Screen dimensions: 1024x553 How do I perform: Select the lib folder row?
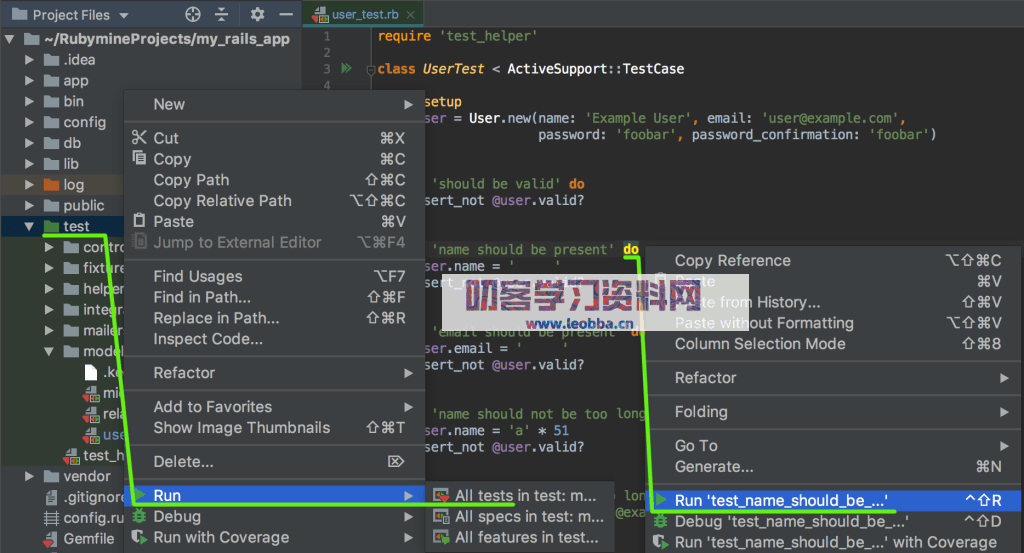(x=62, y=164)
